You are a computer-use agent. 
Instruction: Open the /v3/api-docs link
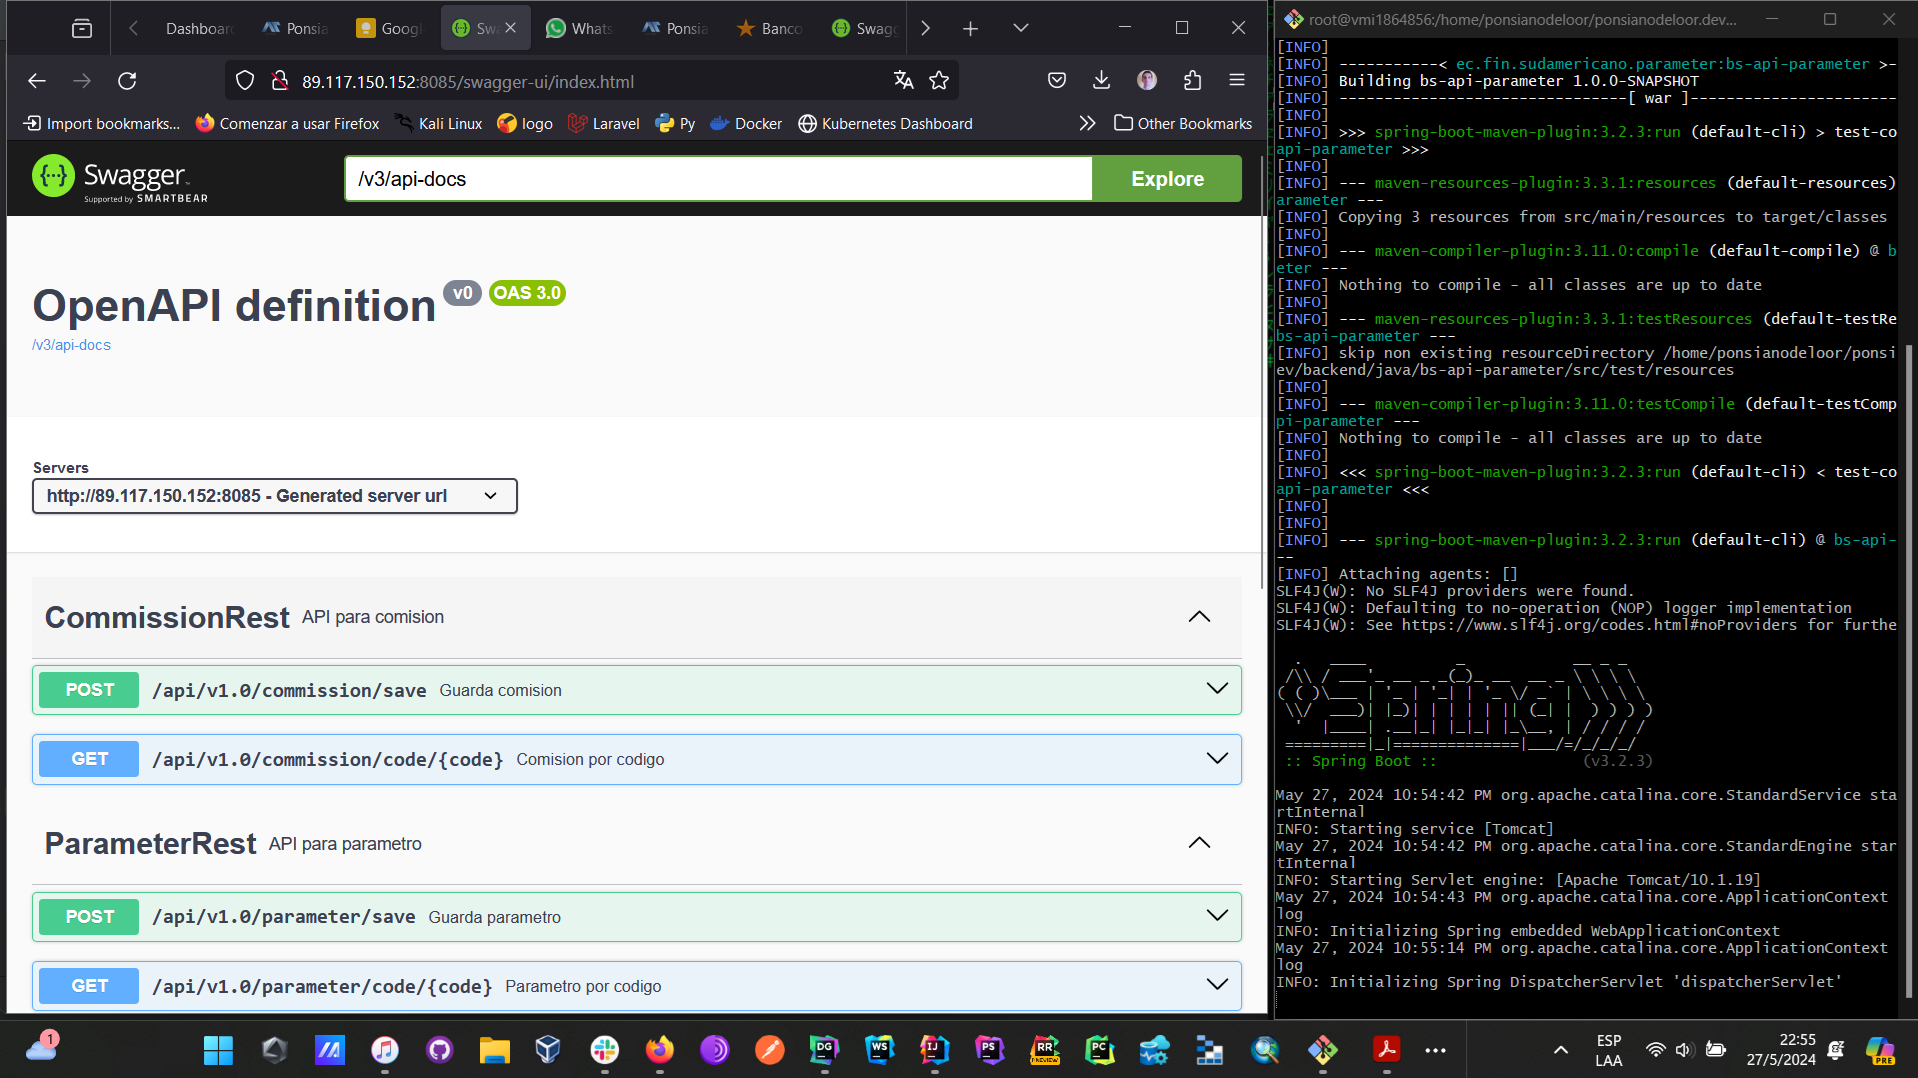click(71, 345)
